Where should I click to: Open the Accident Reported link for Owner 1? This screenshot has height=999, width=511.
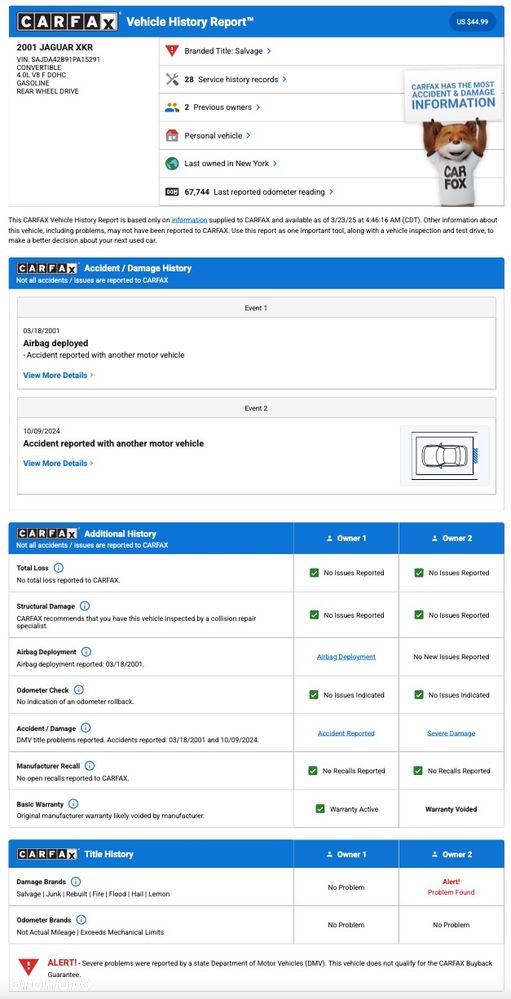pos(346,733)
